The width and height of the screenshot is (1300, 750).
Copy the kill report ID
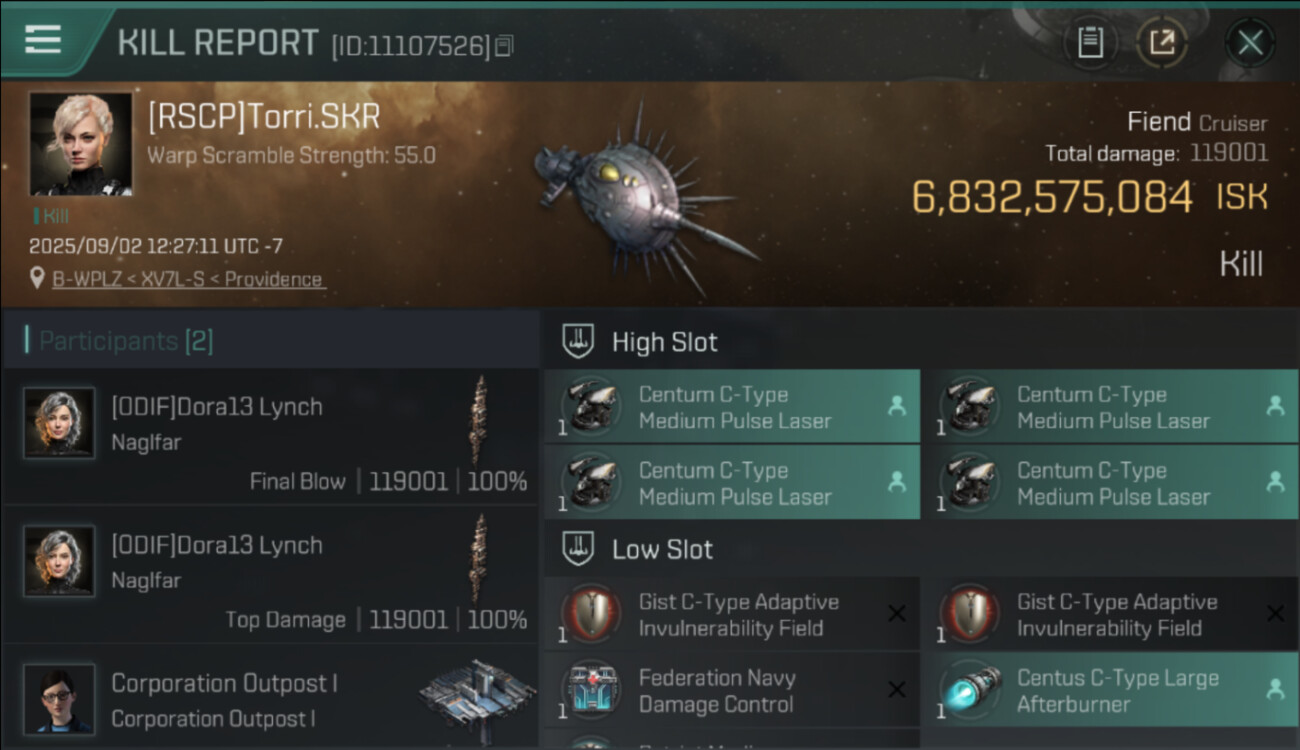tap(504, 46)
